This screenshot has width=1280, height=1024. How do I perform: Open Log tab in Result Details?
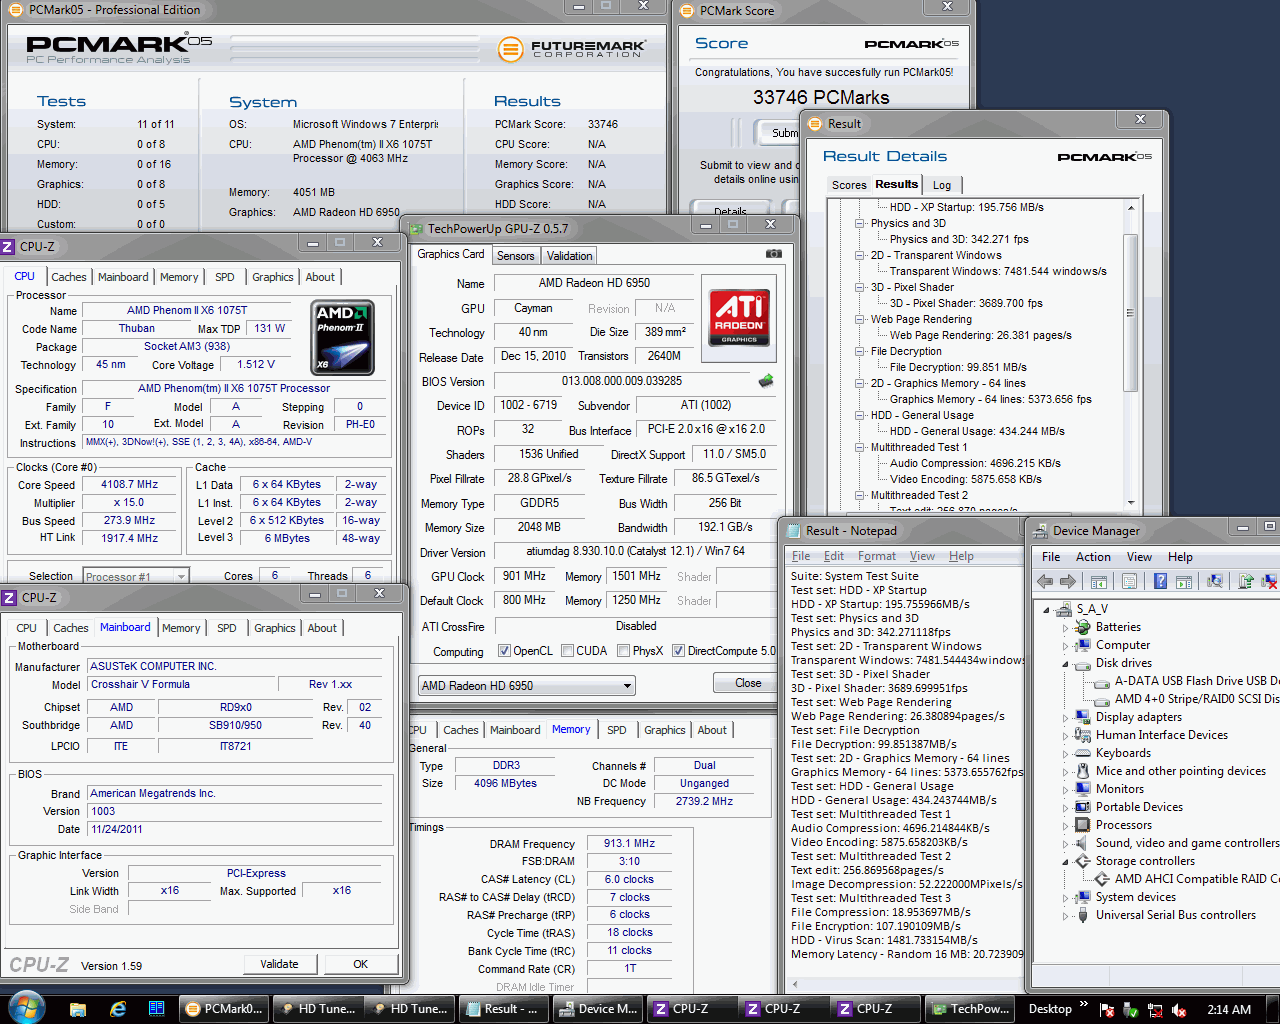(942, 185)
